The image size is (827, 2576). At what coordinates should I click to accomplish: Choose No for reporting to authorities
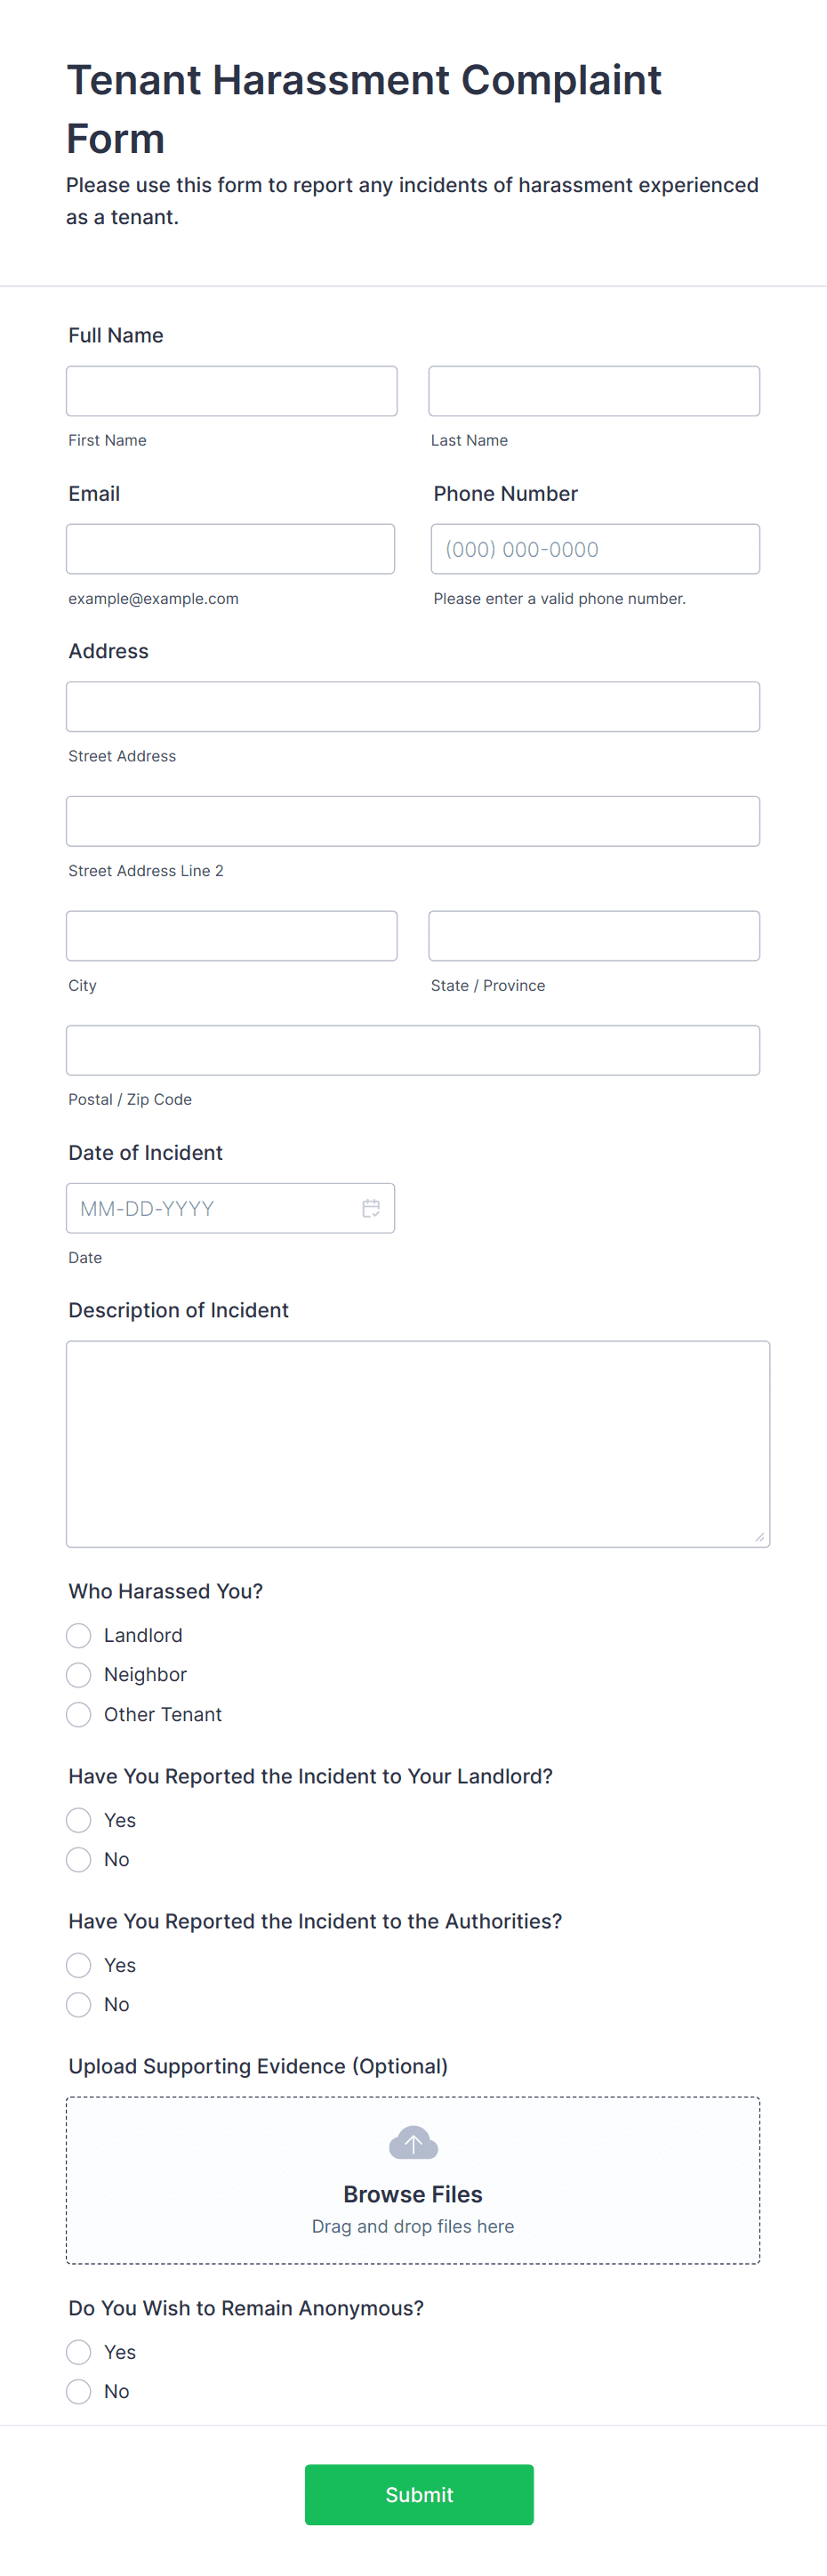point(78,2004)
